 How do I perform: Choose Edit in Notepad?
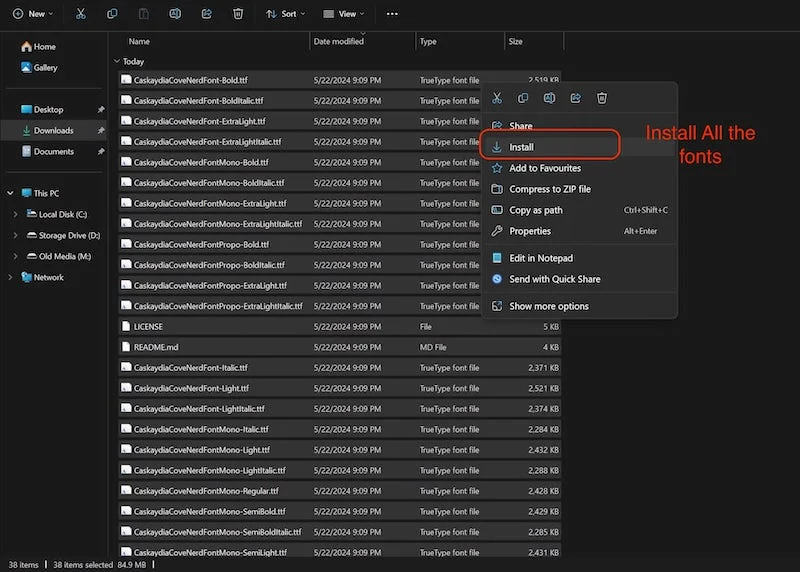point(580,258)
